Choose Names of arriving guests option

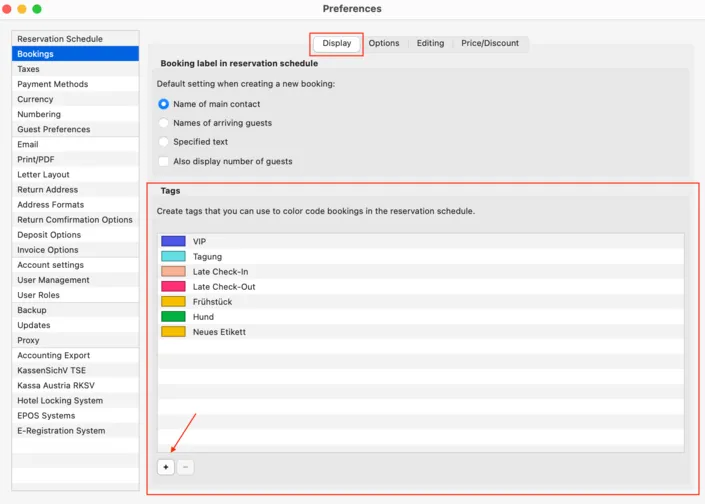click(164, 123)
